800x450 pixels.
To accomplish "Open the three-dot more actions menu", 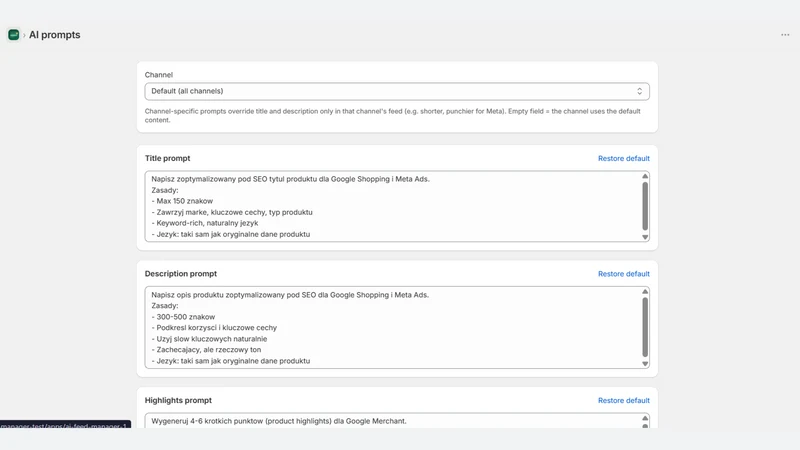I will tap(785, 35).
